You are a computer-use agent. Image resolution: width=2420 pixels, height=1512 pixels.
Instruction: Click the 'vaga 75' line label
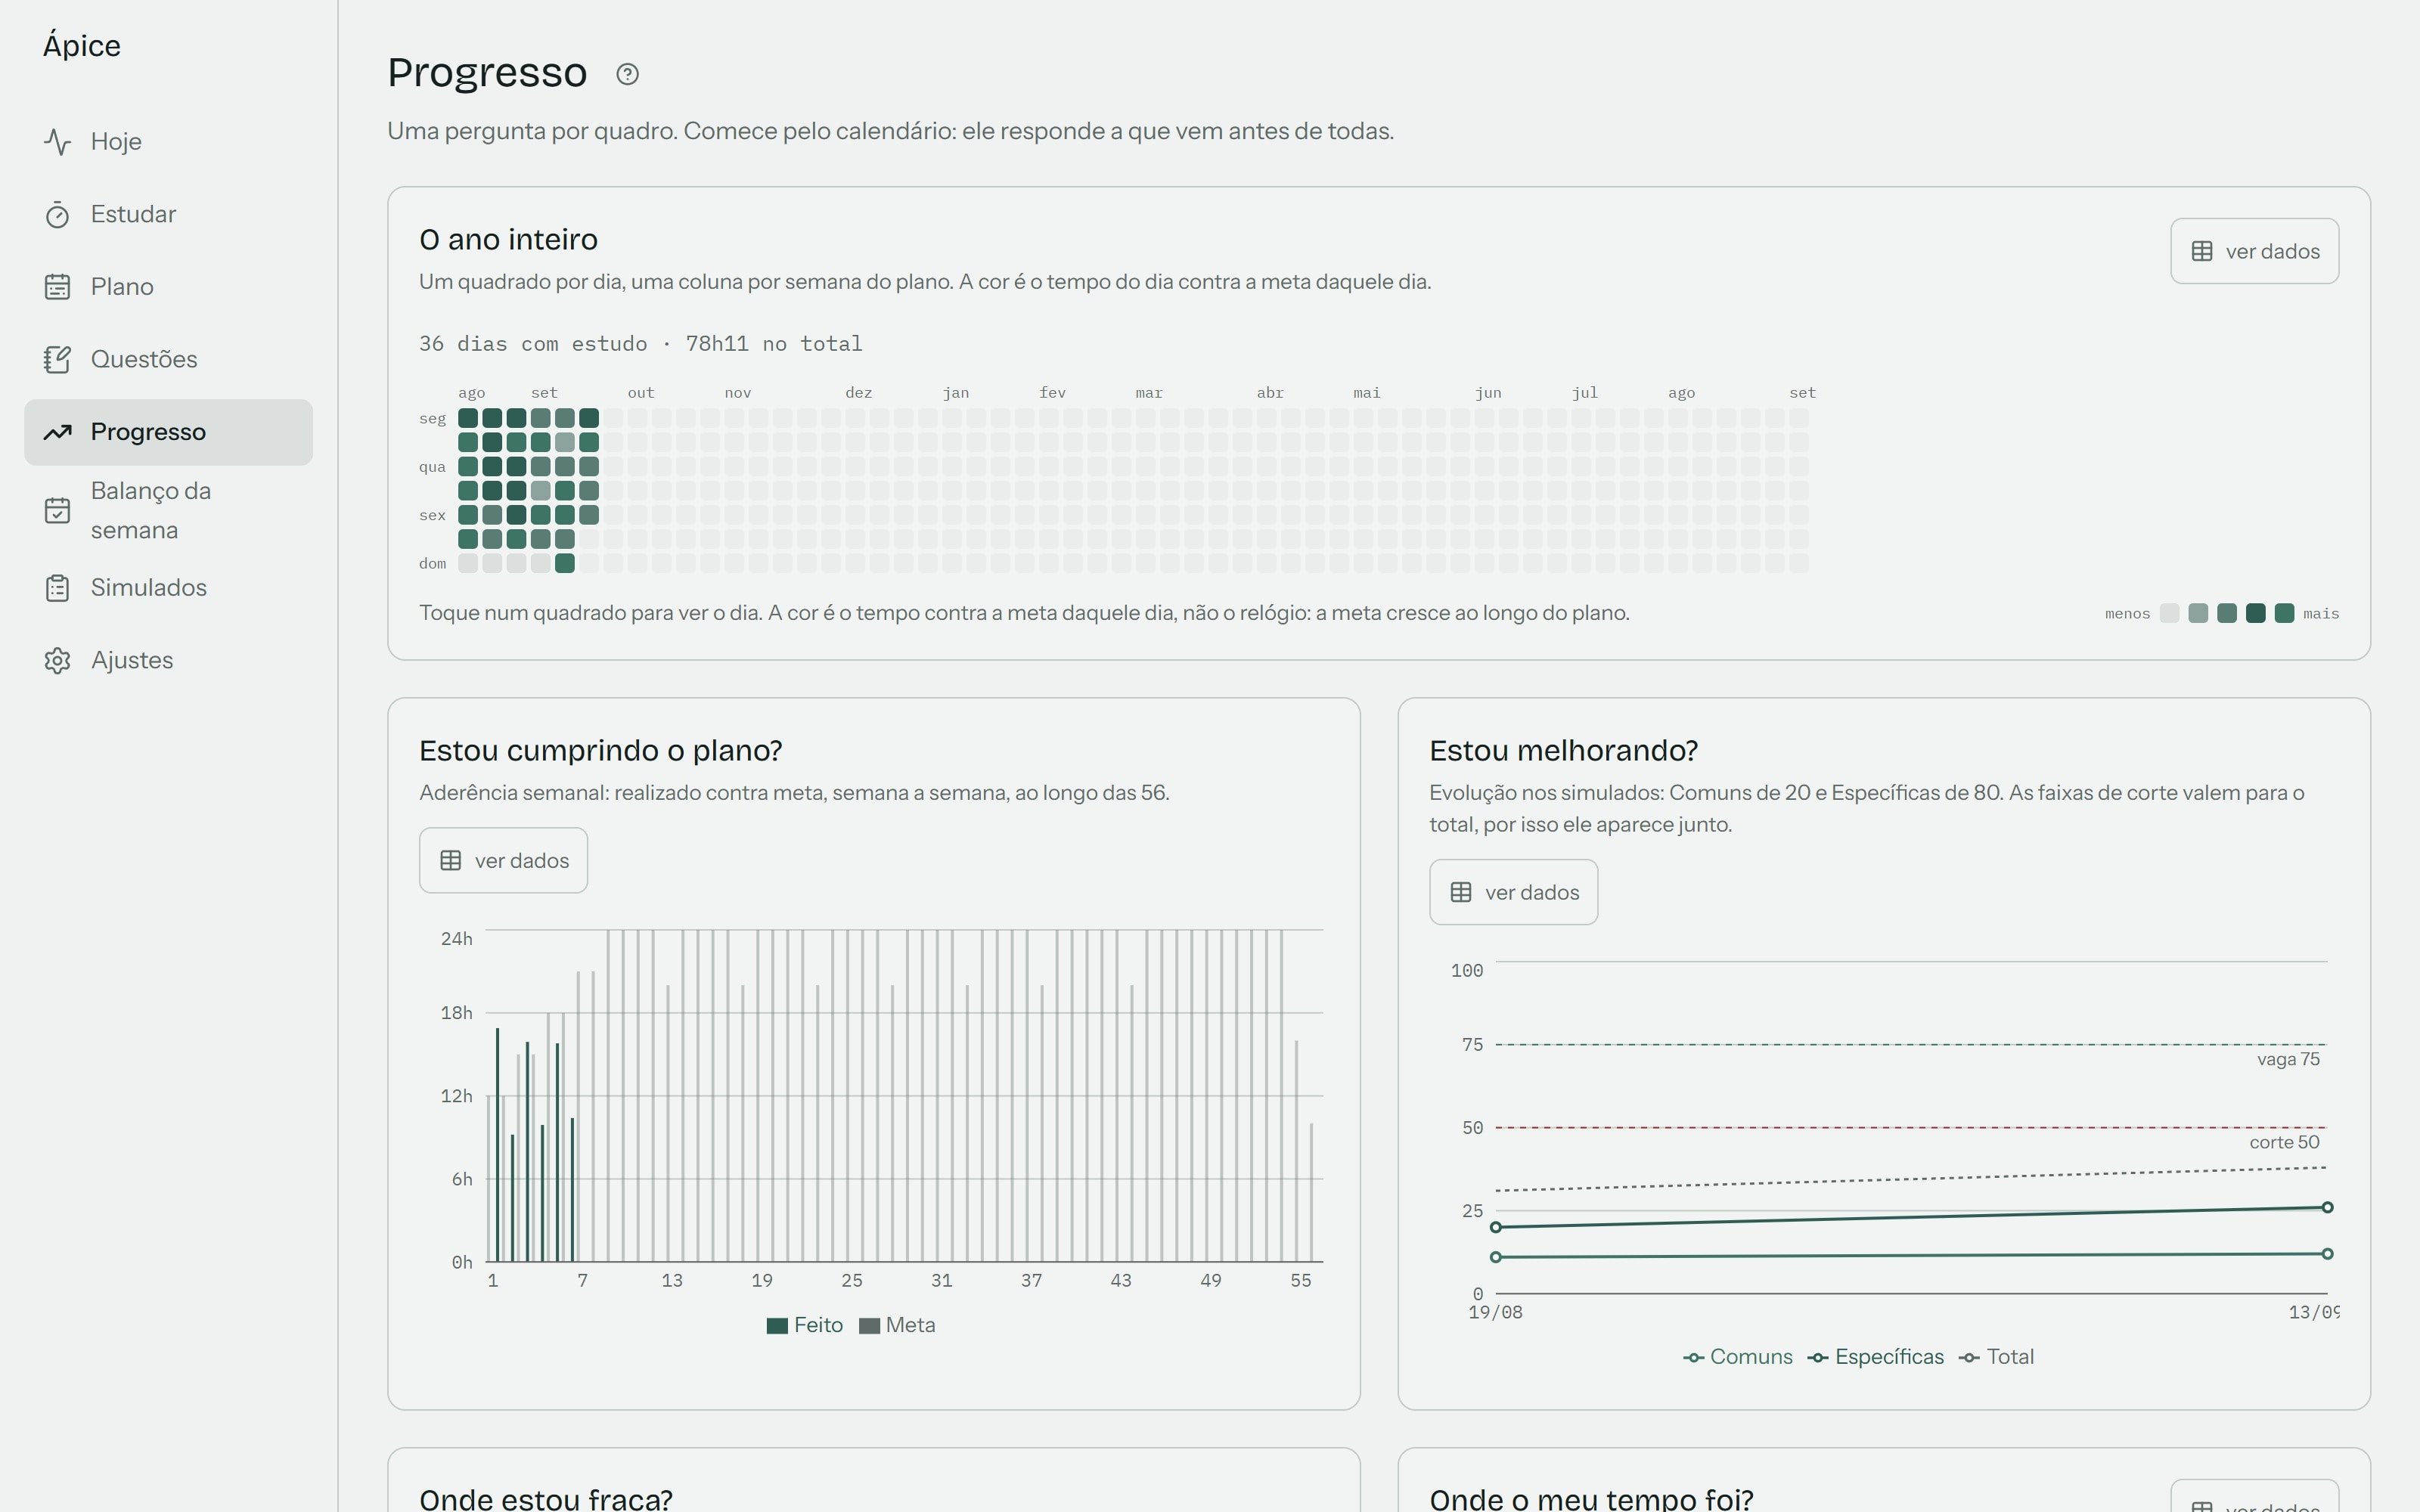click(2288, 1060)
